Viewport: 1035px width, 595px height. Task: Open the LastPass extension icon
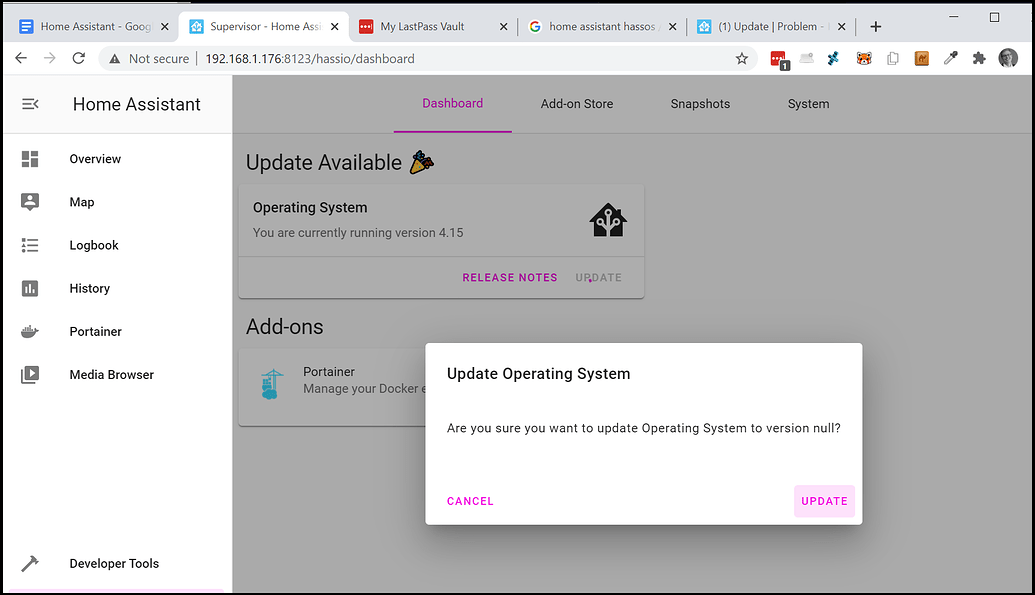[x=779, y=59]
